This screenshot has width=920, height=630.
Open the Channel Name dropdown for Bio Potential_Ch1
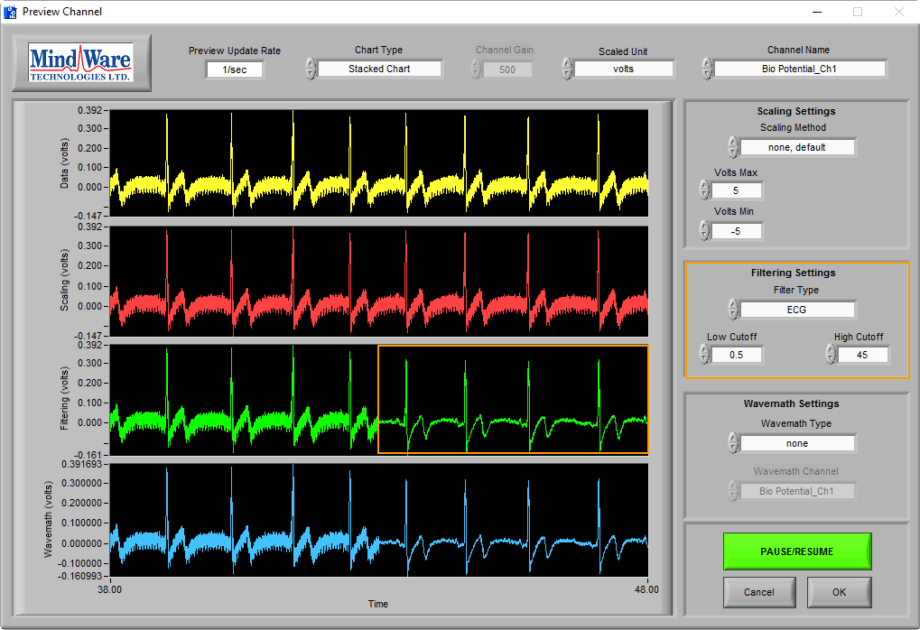798,68
